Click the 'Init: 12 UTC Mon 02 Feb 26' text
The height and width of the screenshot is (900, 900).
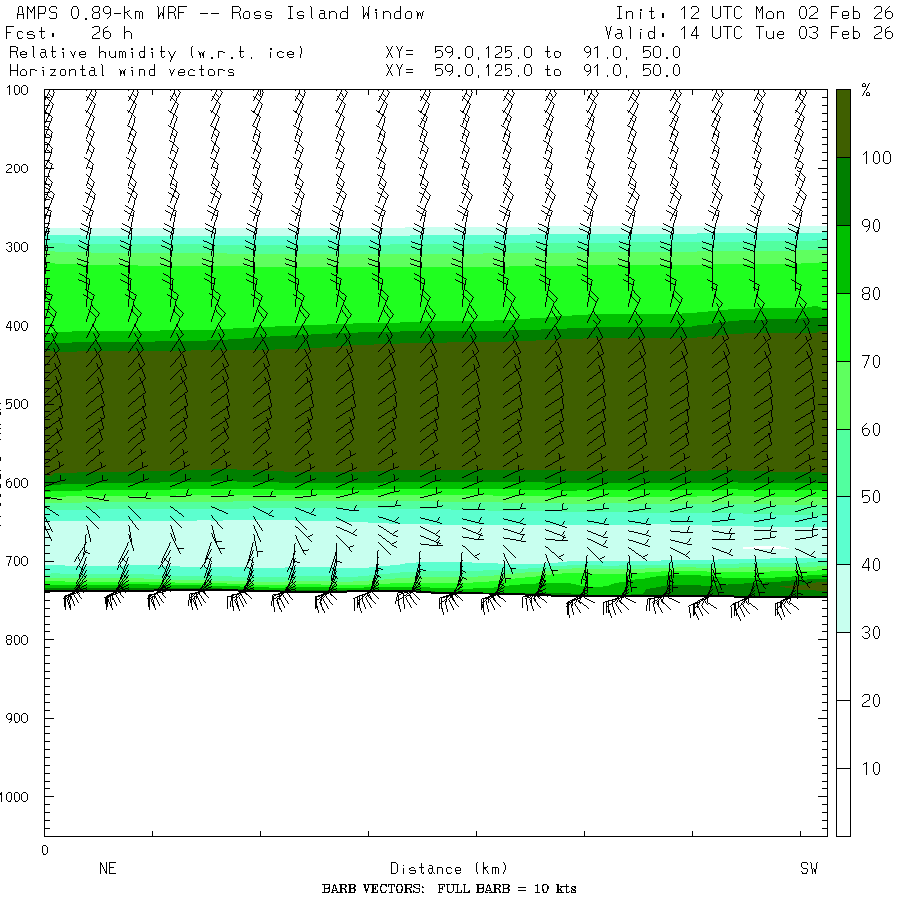coord(754,13)
